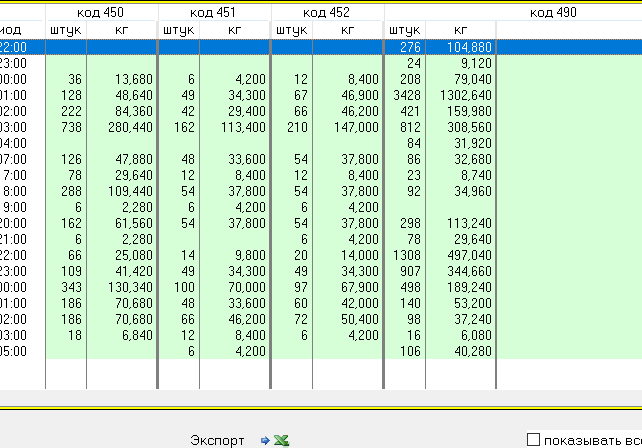
Task: Click the Экспорт label
Action: (217, 440)
